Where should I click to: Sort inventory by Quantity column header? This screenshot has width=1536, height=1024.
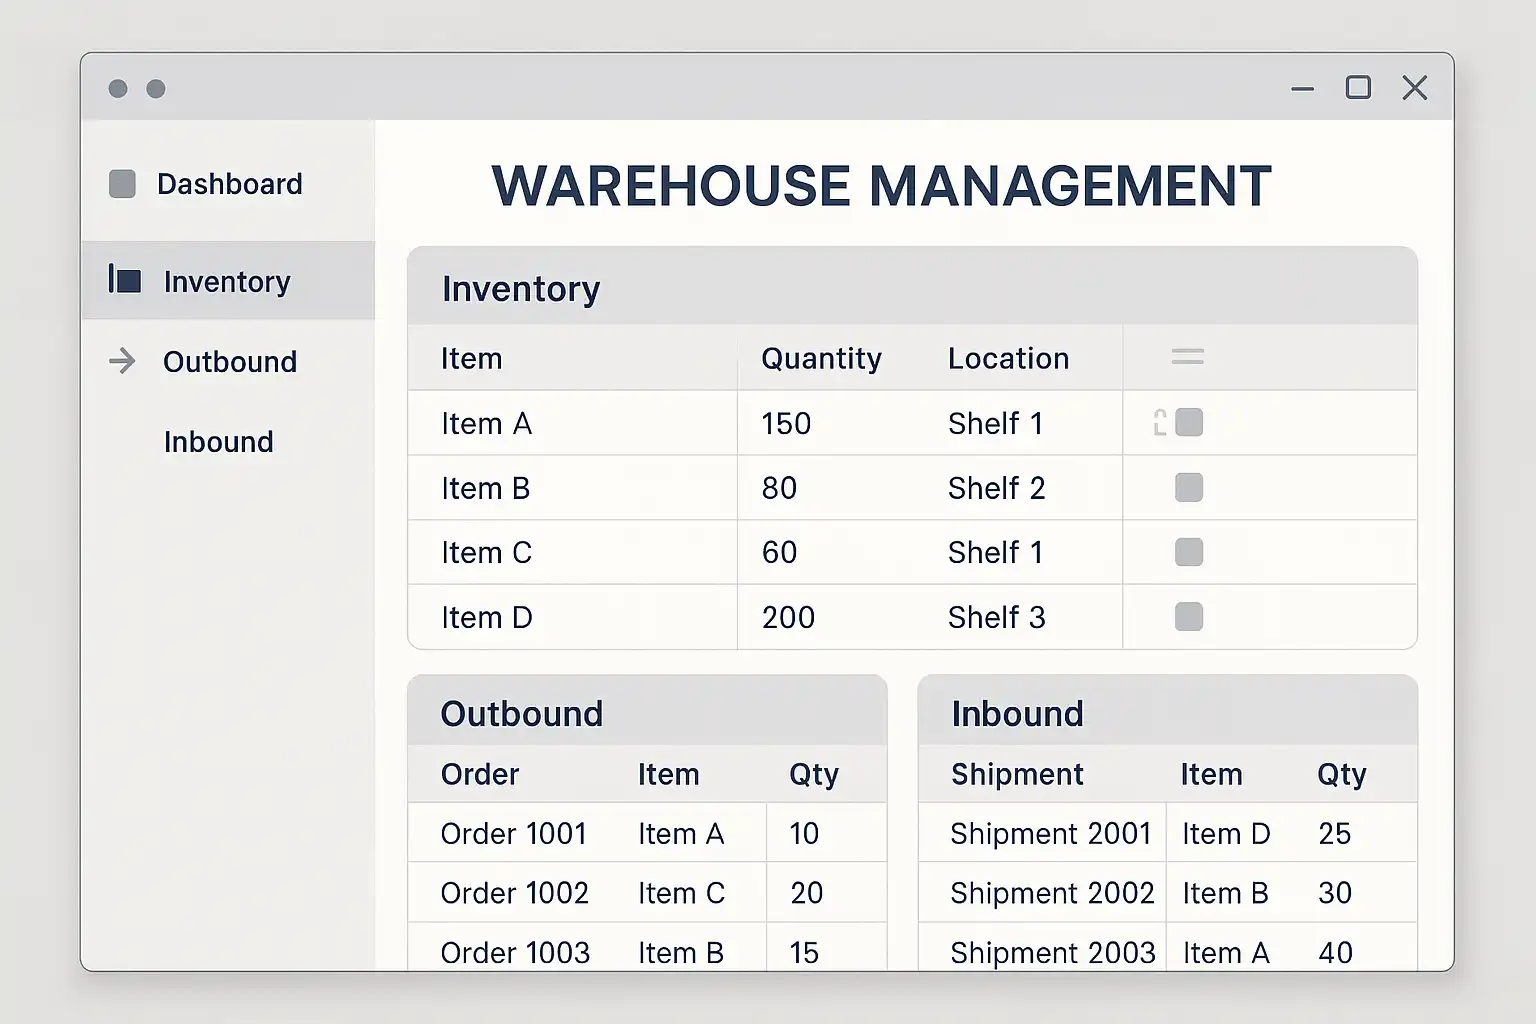click(821, 358)
